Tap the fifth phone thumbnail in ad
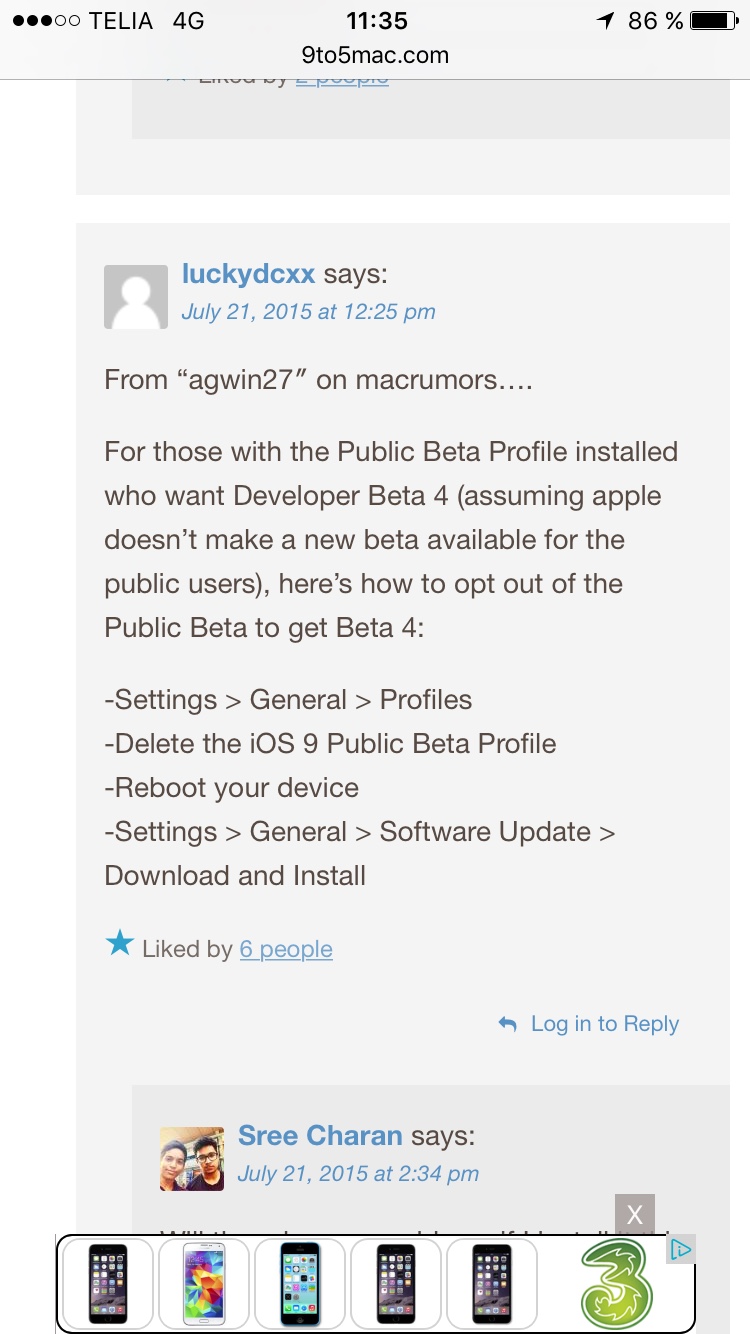The image size is (750, 1334). point(492,1284)
